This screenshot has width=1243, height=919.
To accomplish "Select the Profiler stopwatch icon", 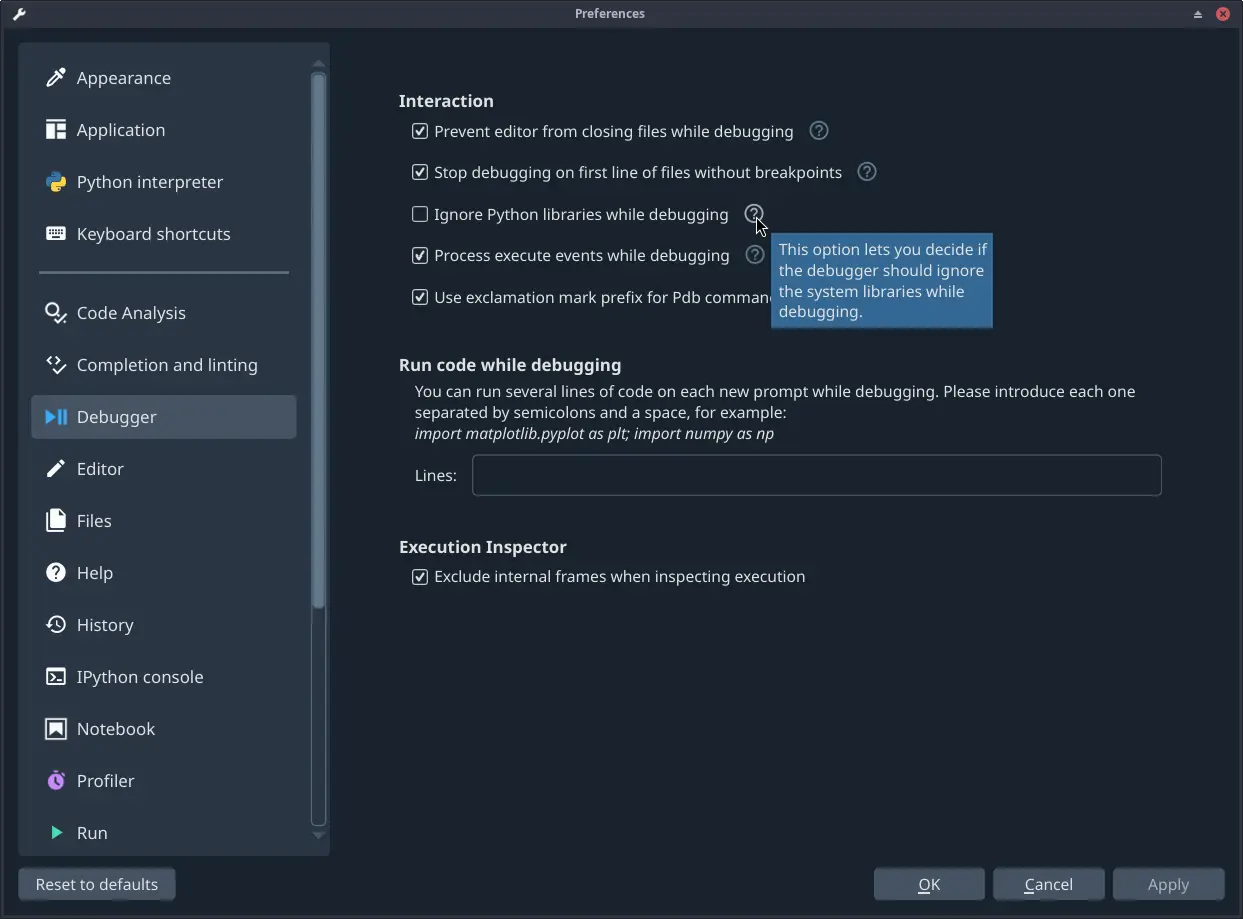I will click(56, 780).
